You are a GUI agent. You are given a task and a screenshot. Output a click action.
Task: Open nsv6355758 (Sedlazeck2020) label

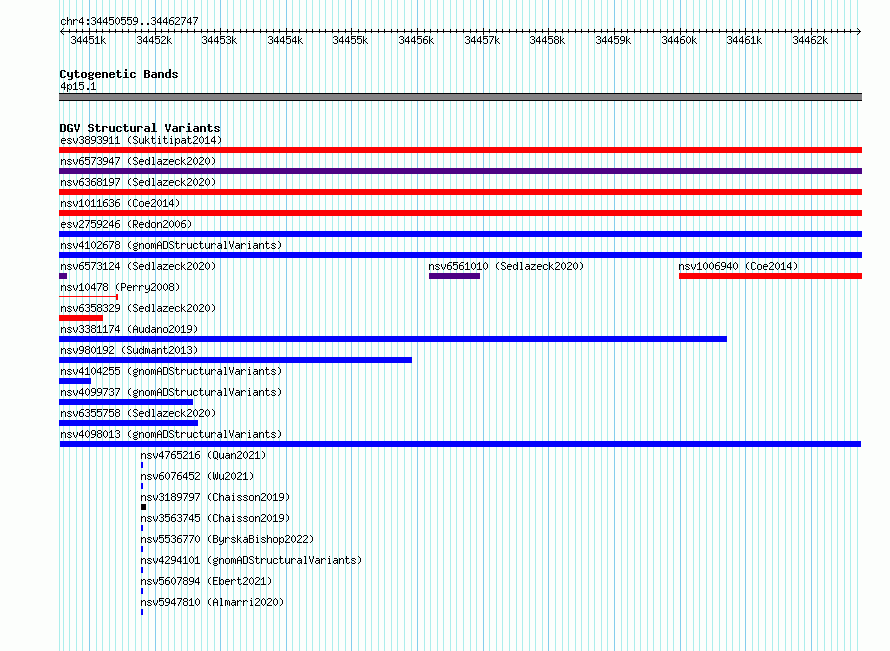(x=138, y=413)
